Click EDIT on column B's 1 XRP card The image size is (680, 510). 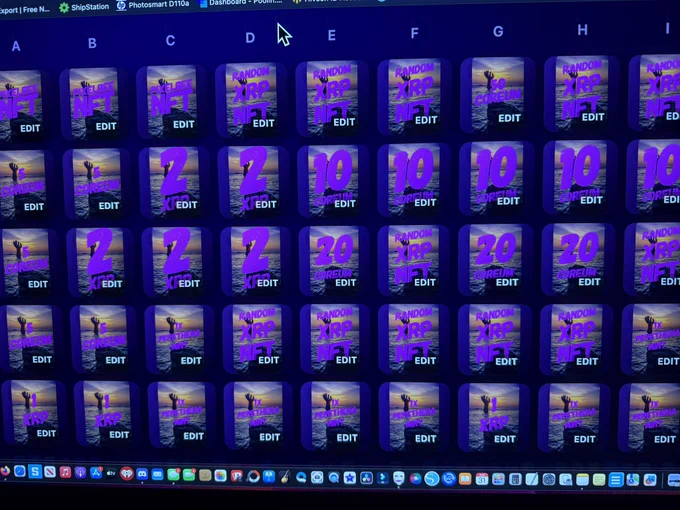click(119, 435)
